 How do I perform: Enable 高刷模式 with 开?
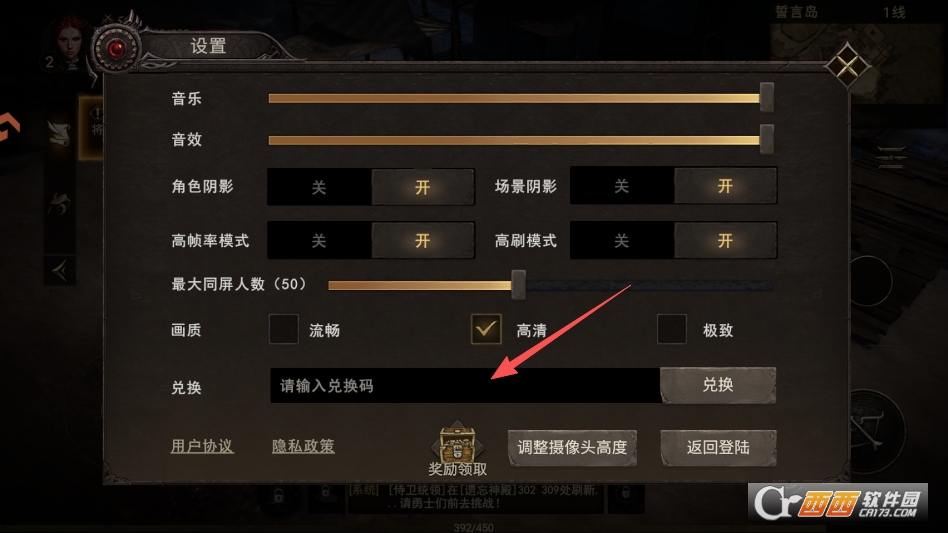point(725,241)
